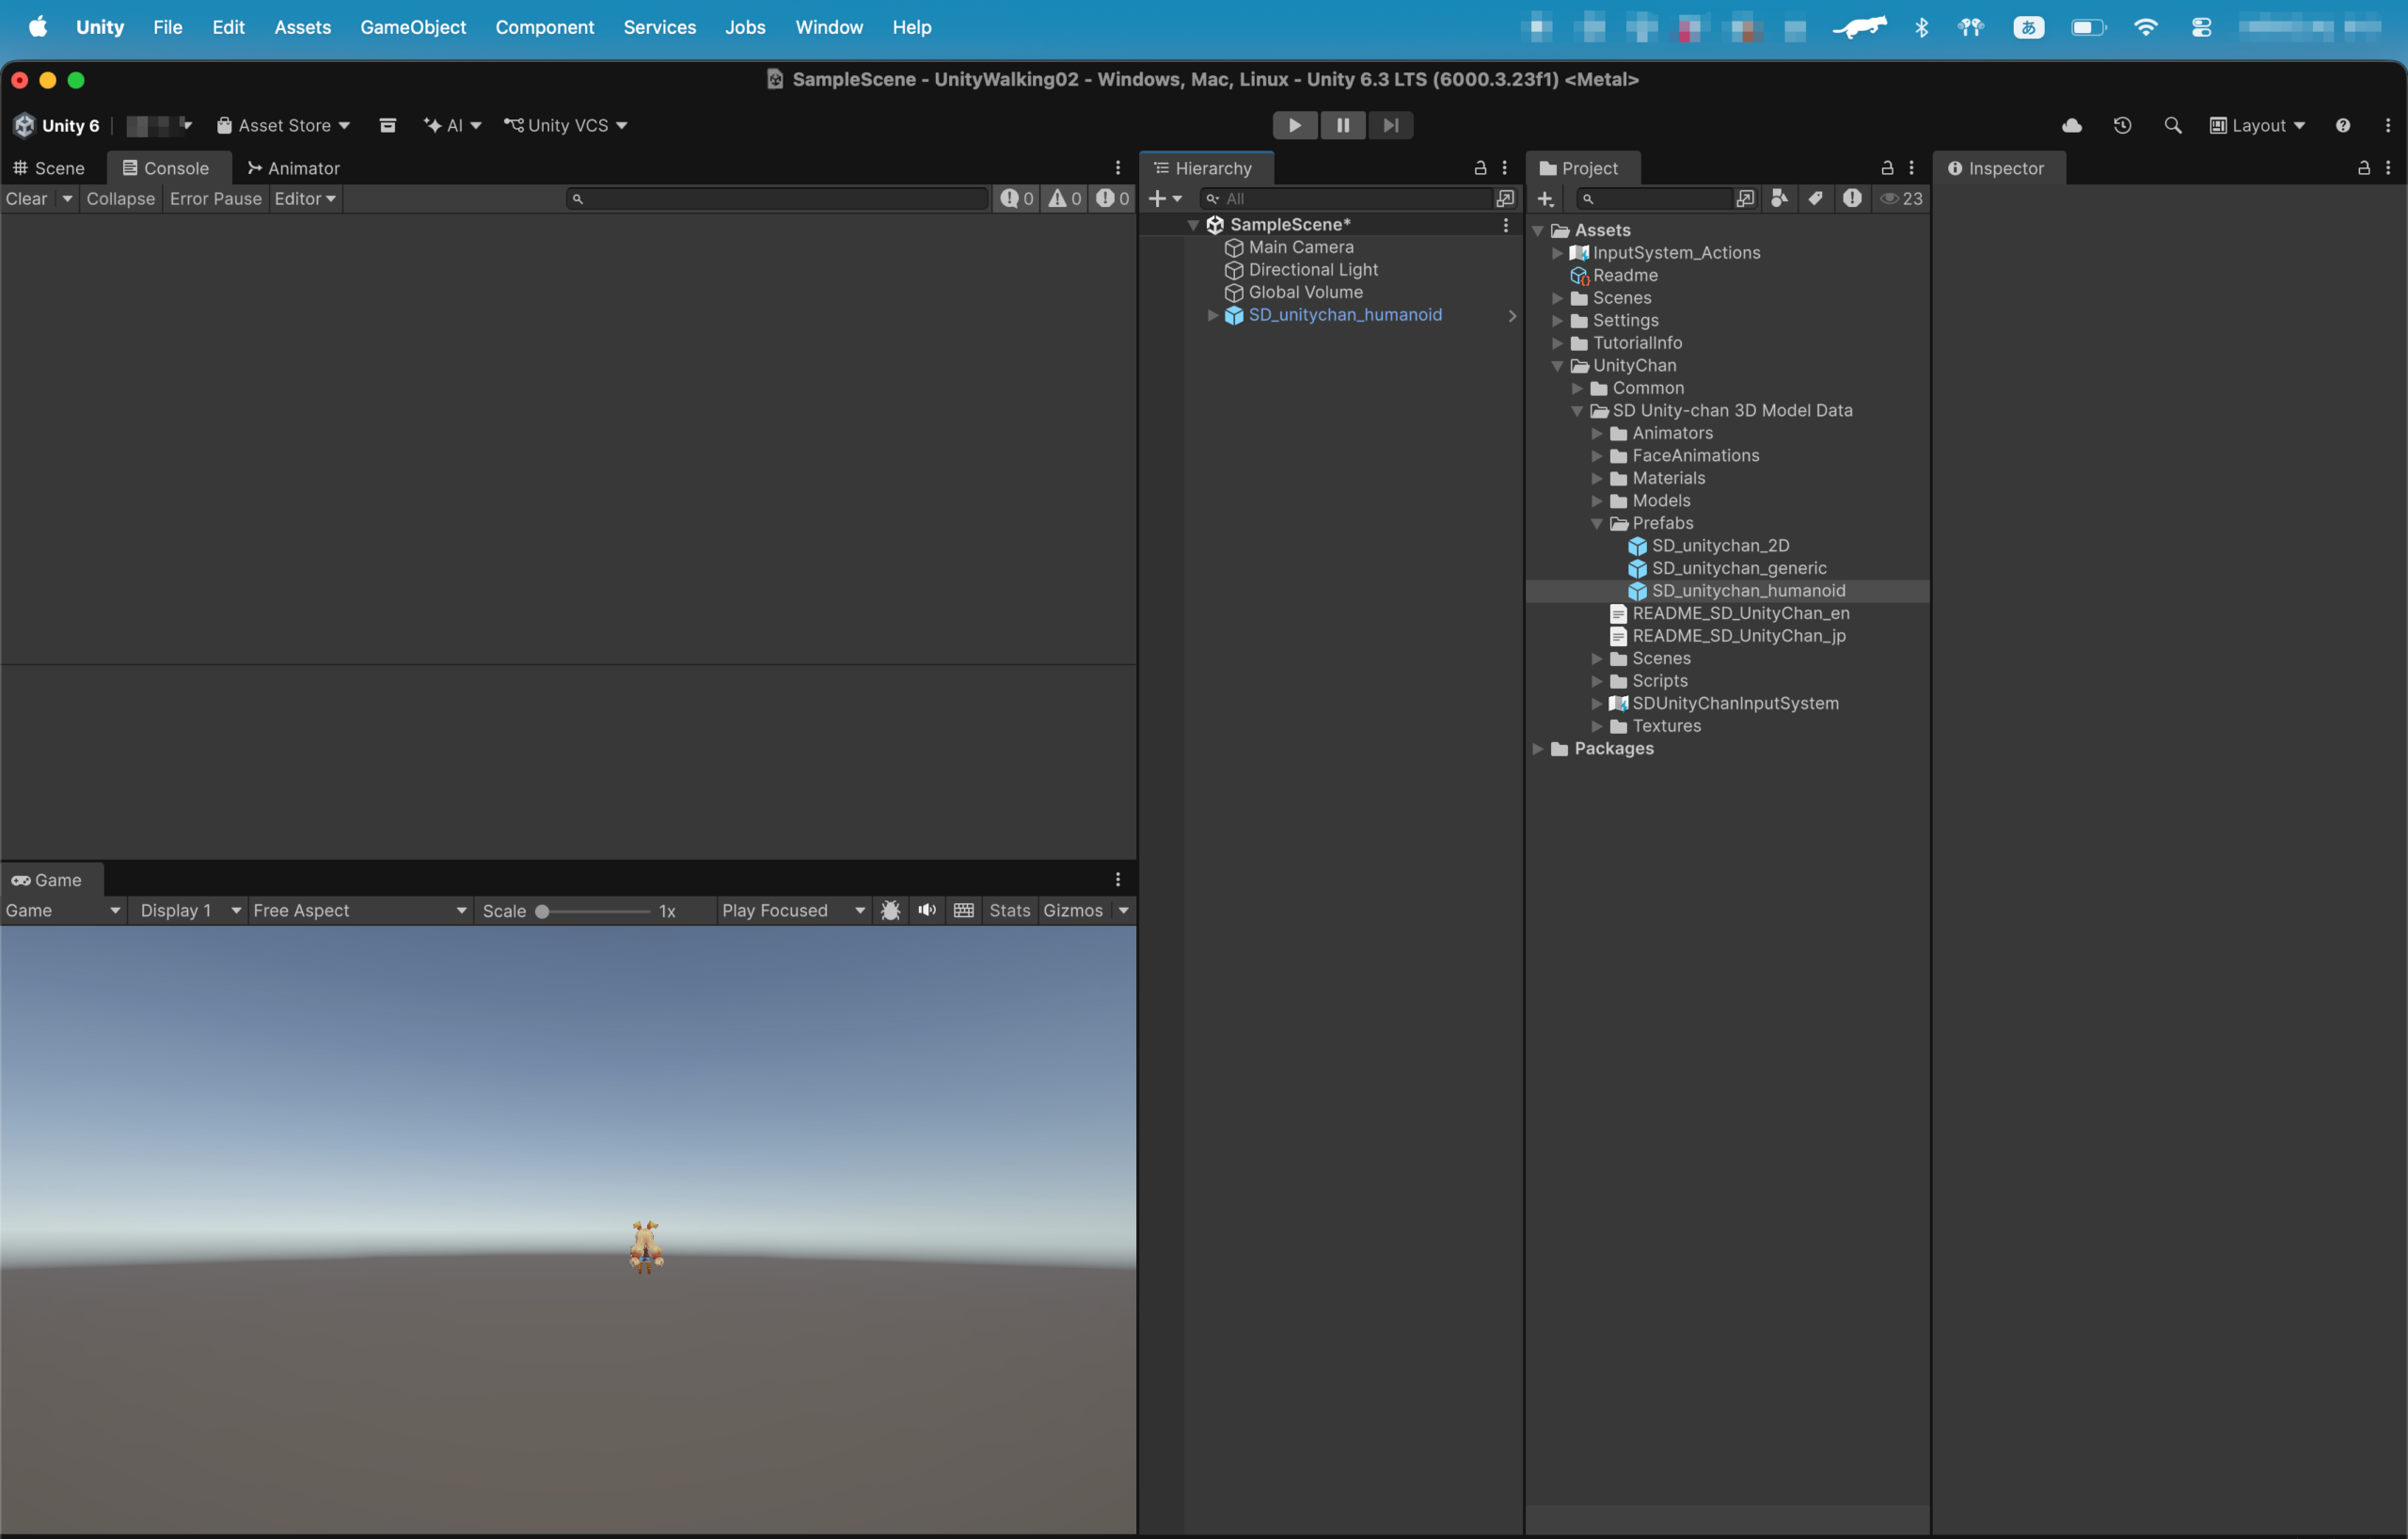The width and height of the screenshot is (2408, 1539).
Task: Click the plus icon in the Project panel
Action: [x=1545, y=199]
